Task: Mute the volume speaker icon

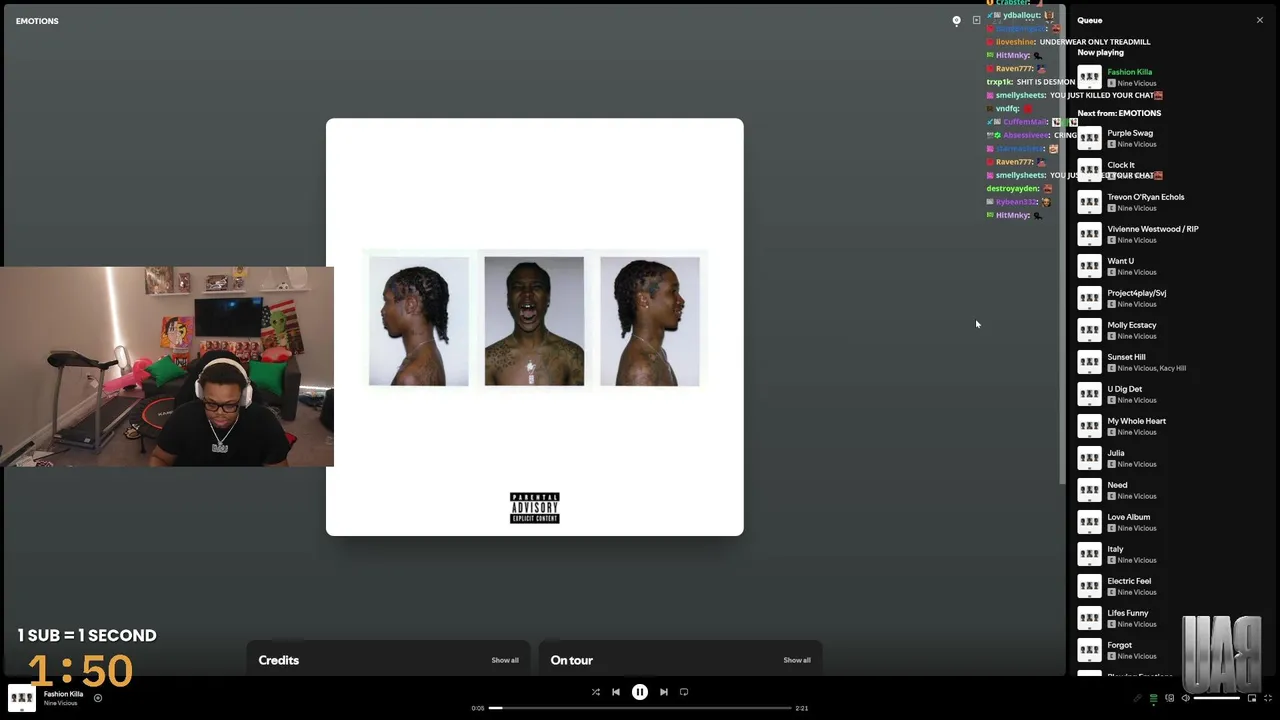Action: [x=1186, y=698]
